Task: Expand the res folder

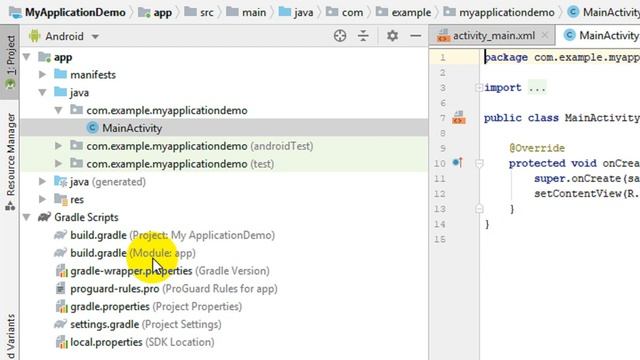Action: (42, 200)
